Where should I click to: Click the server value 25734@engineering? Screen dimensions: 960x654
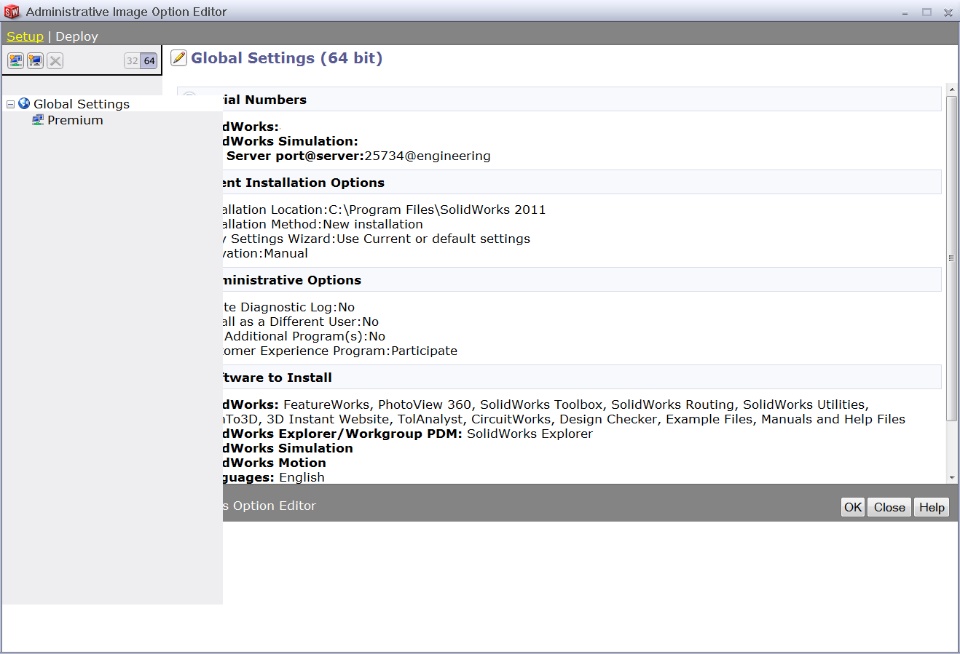pos(427,156)
